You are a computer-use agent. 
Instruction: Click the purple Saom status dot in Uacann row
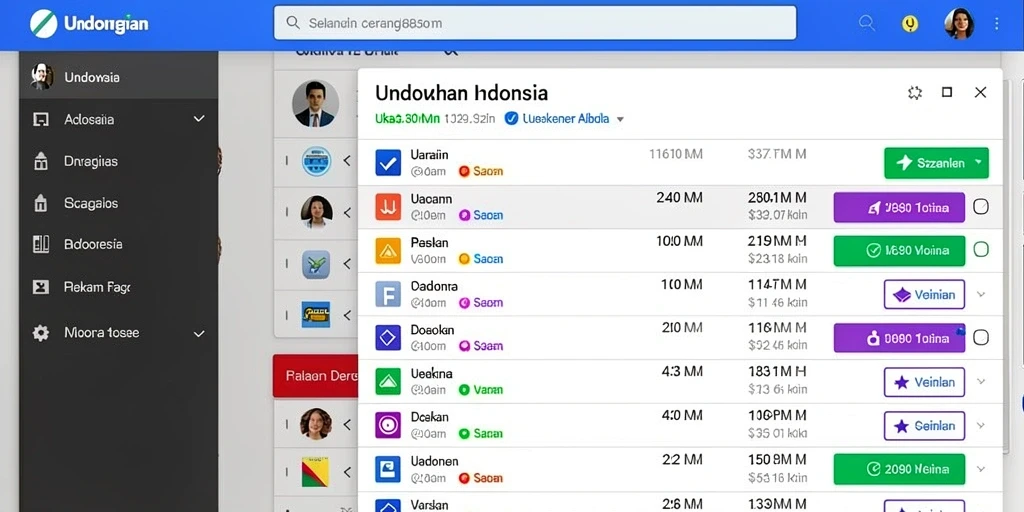tap(464, 215)
